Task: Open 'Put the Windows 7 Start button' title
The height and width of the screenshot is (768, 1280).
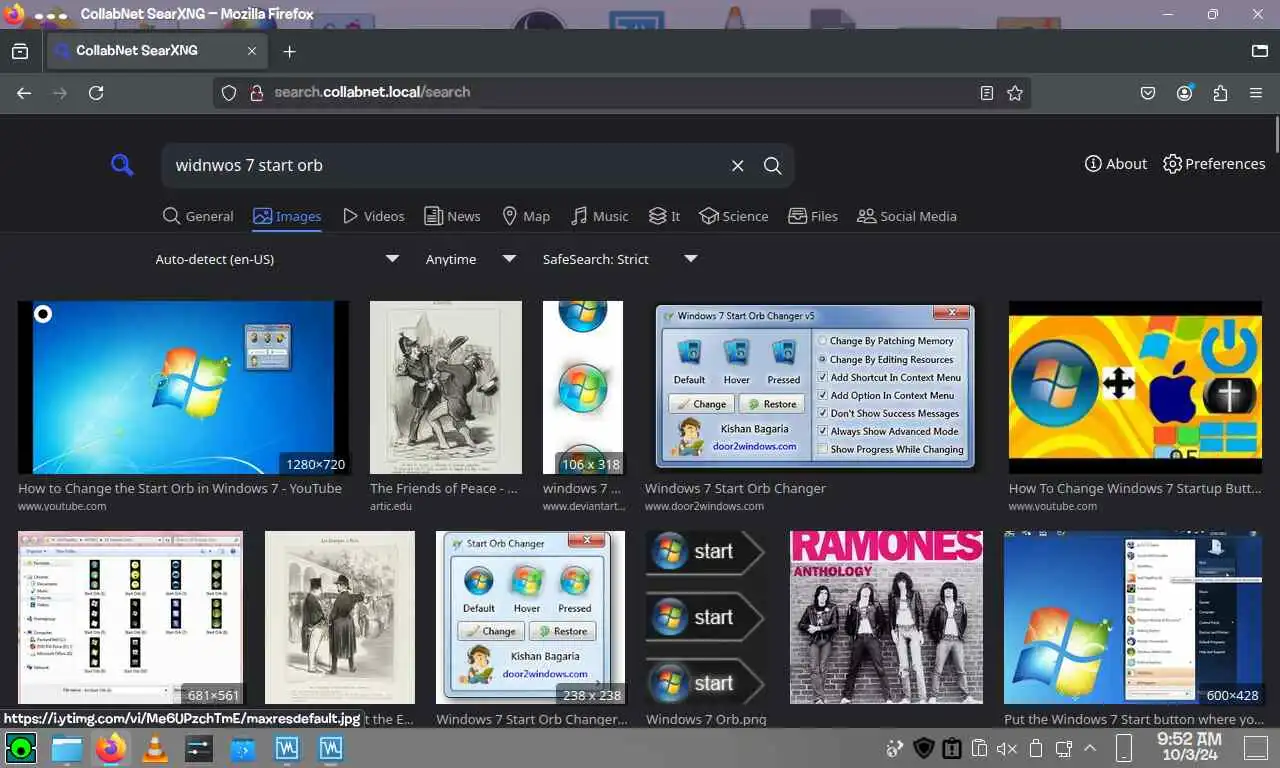Action: click(x=1133, y=719)
